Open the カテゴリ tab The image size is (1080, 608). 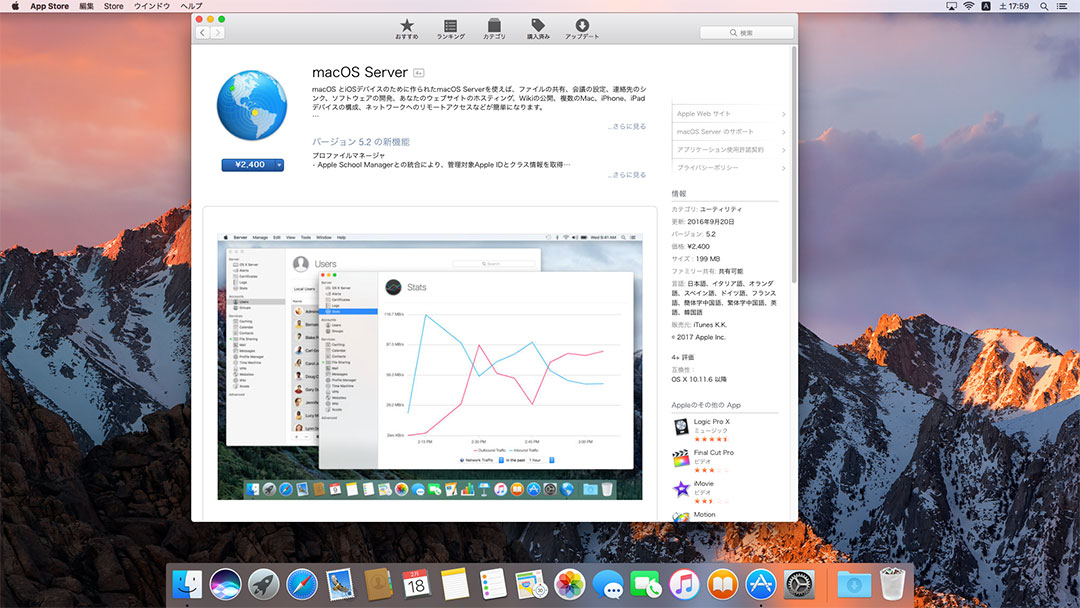click(494, 29)
